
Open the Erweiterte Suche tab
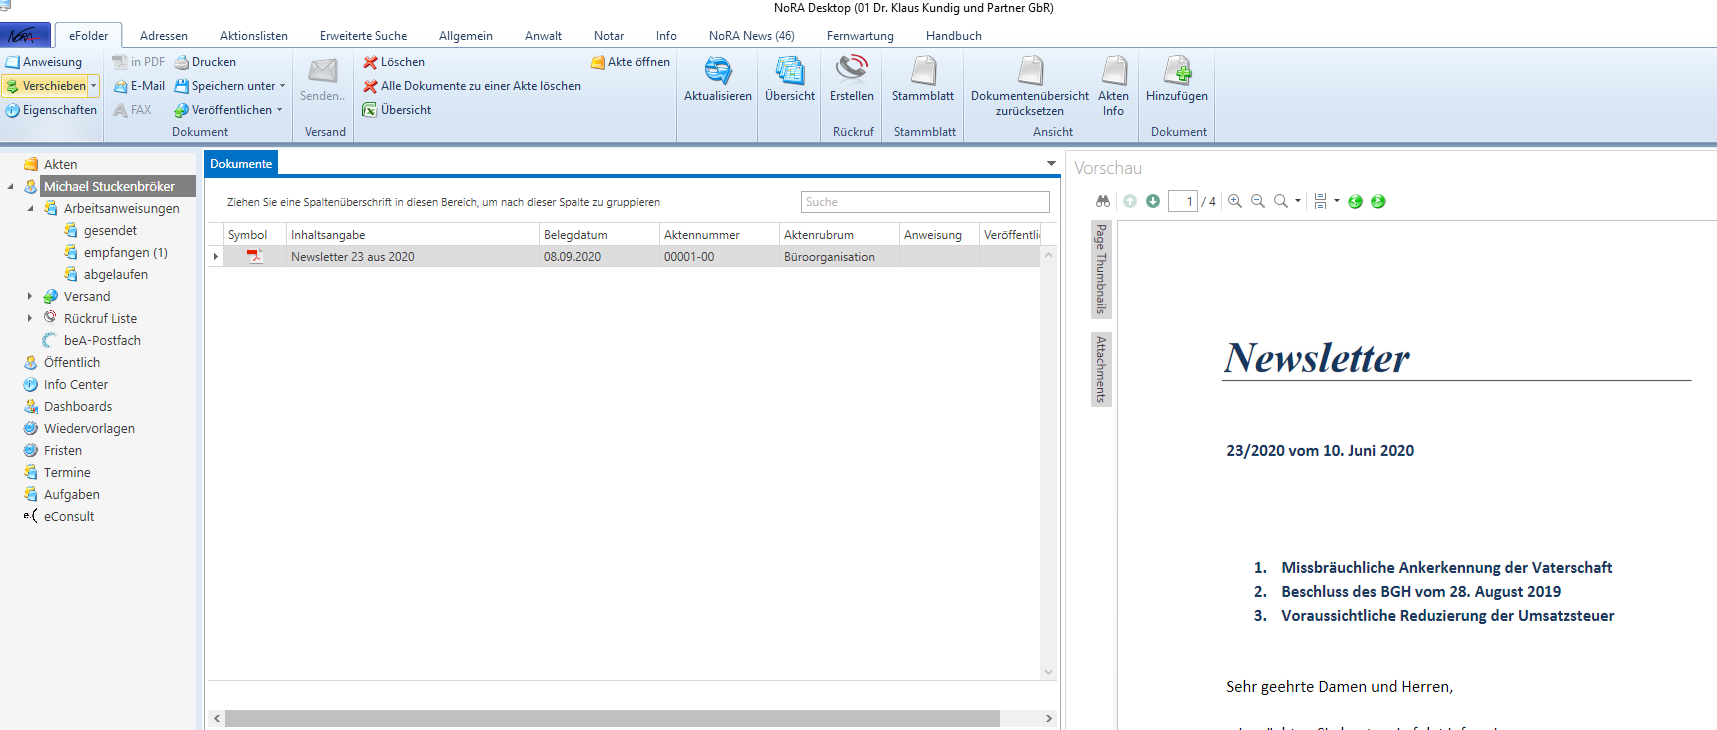point(363,36)
